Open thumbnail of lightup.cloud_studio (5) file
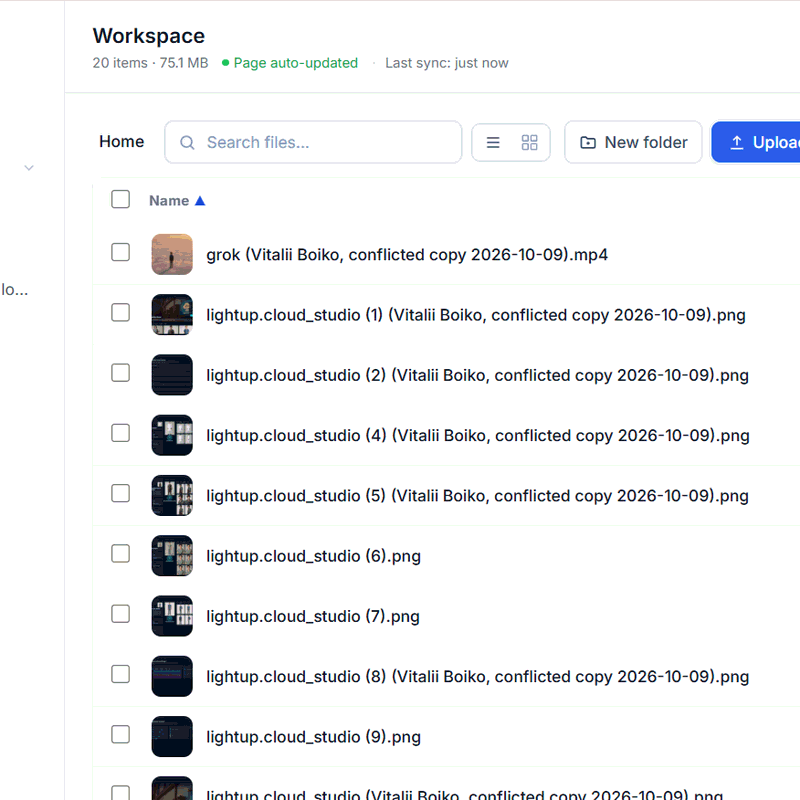800x800 pixels. [x=172, y=495]
